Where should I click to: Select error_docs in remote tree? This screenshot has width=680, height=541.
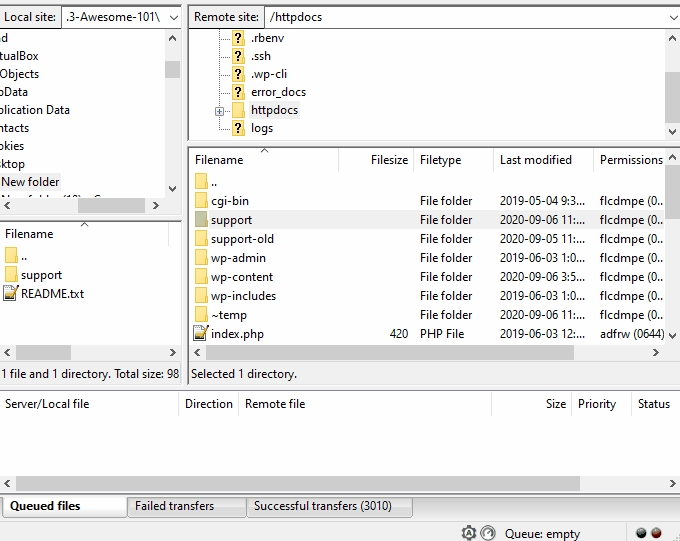pos(278,92)
